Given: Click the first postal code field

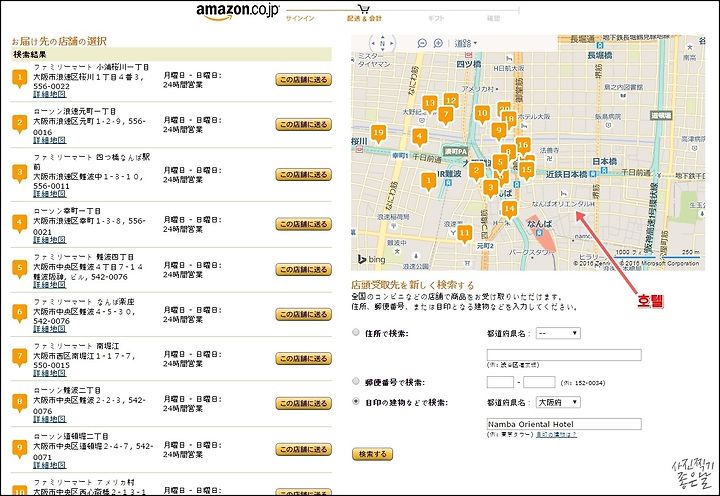Looking at the screenshot, I should [500, 382].
